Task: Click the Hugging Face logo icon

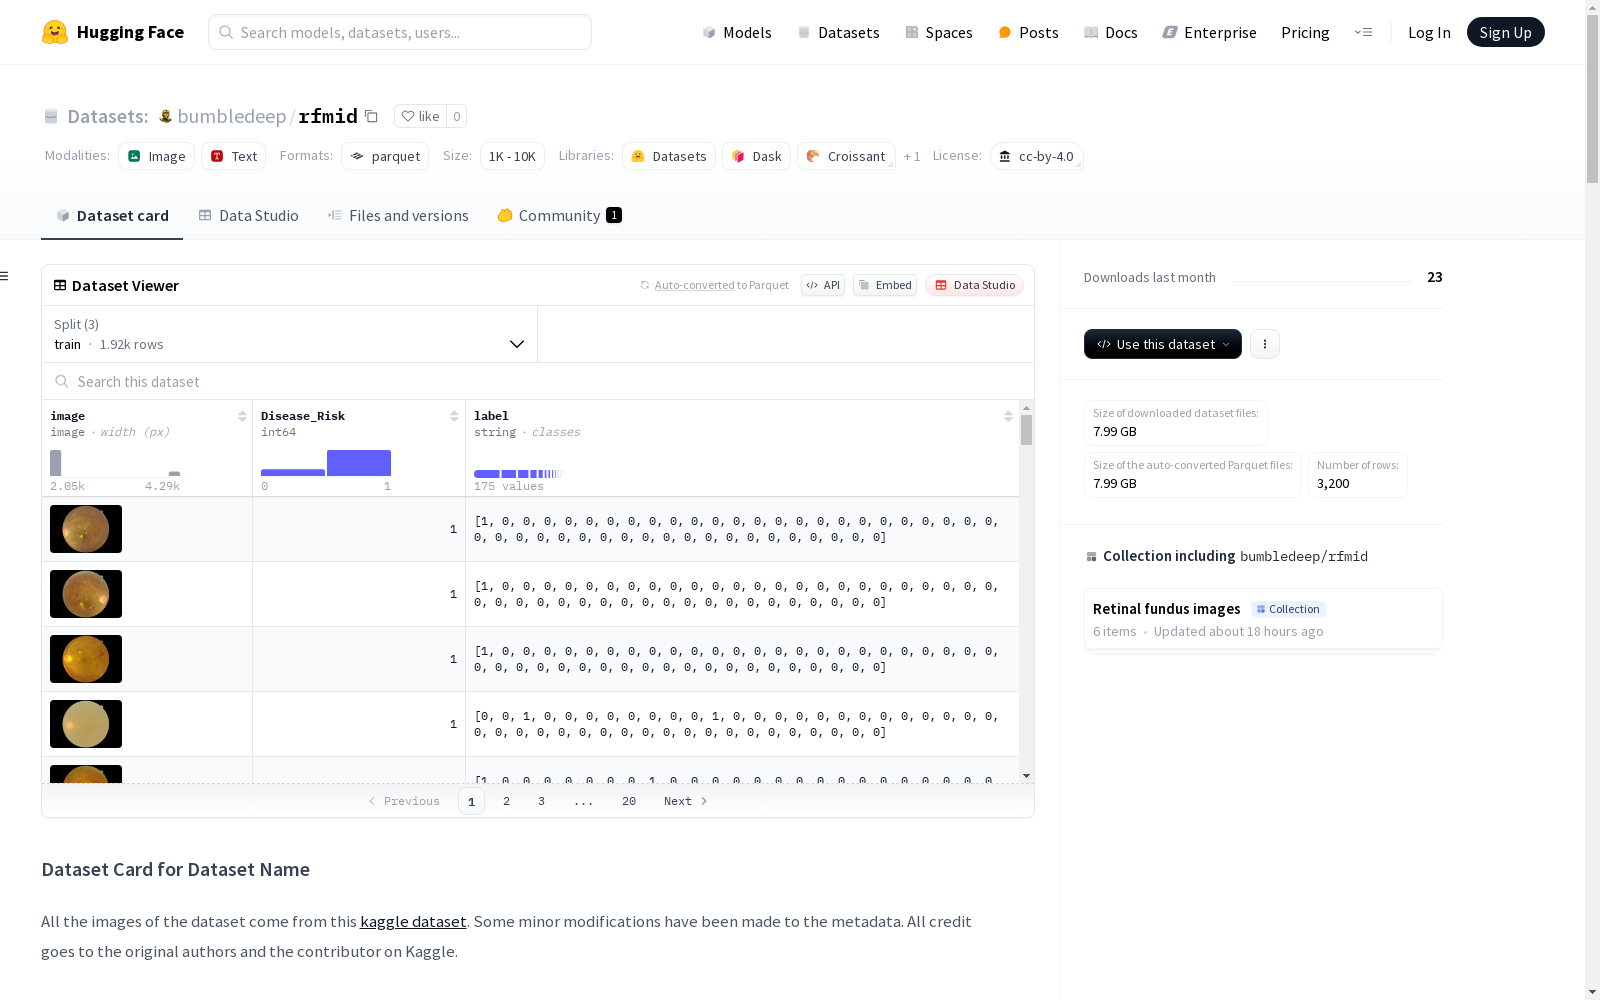Action: (x=55, y=32)
